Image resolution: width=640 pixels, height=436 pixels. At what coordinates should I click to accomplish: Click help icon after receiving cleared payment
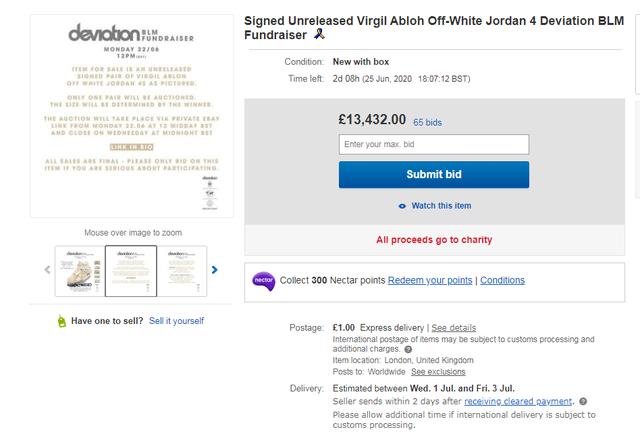pos(583,401)
